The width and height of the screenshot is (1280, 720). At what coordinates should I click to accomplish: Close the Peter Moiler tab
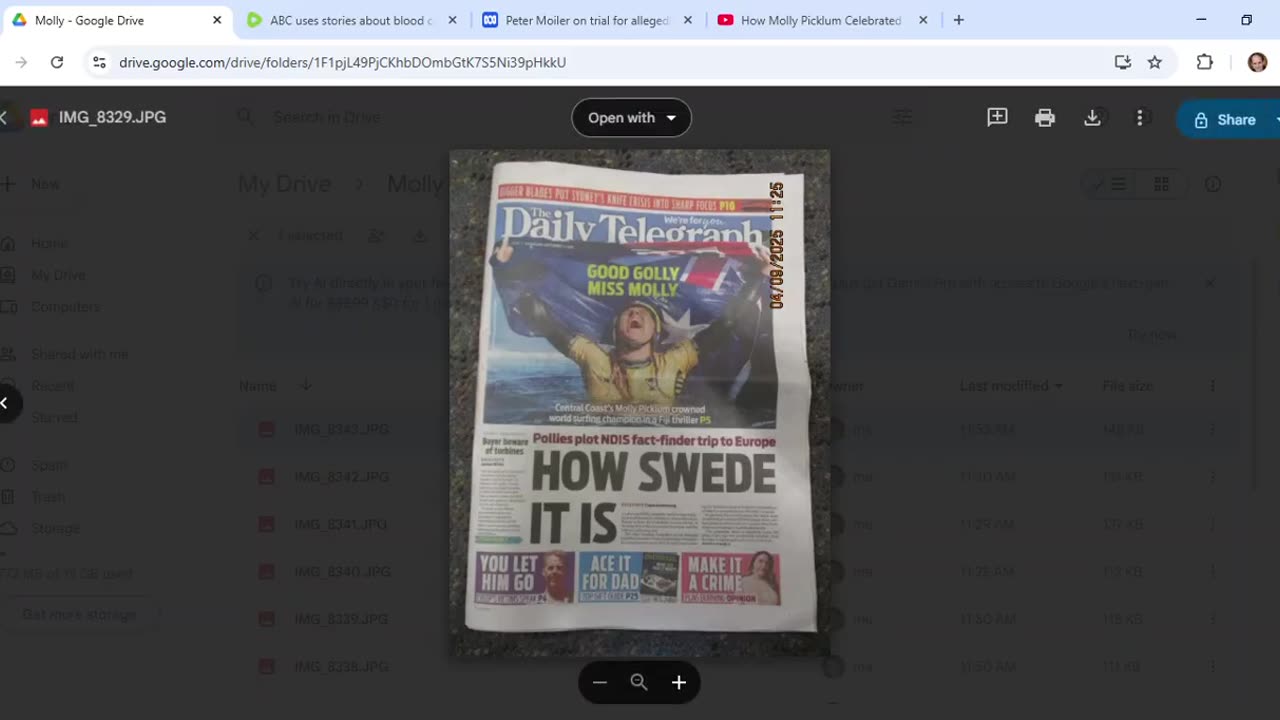pos(688,20)
